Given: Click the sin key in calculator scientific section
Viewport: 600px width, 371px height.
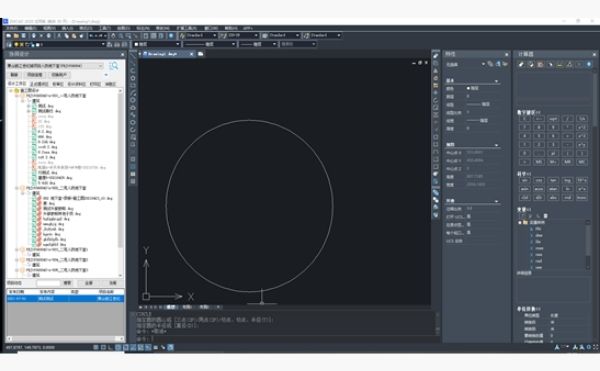Looking at the screenshot, I should (525, 180).
